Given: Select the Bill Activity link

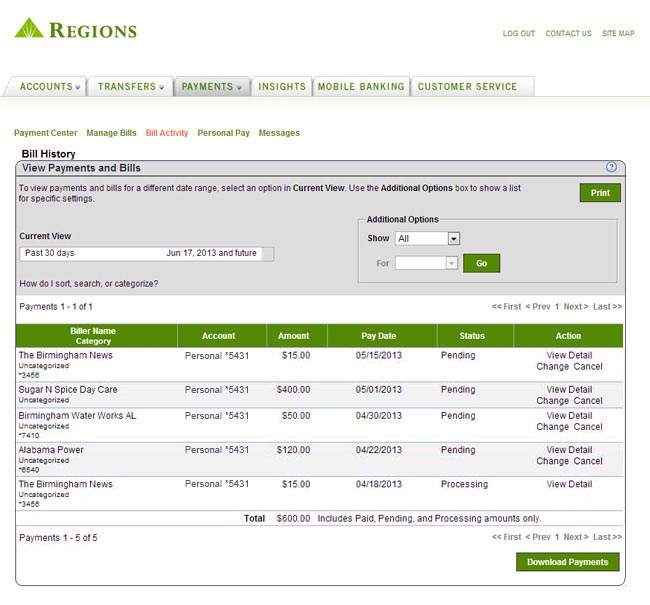Looking at the screenshot, I should point(167,133).
